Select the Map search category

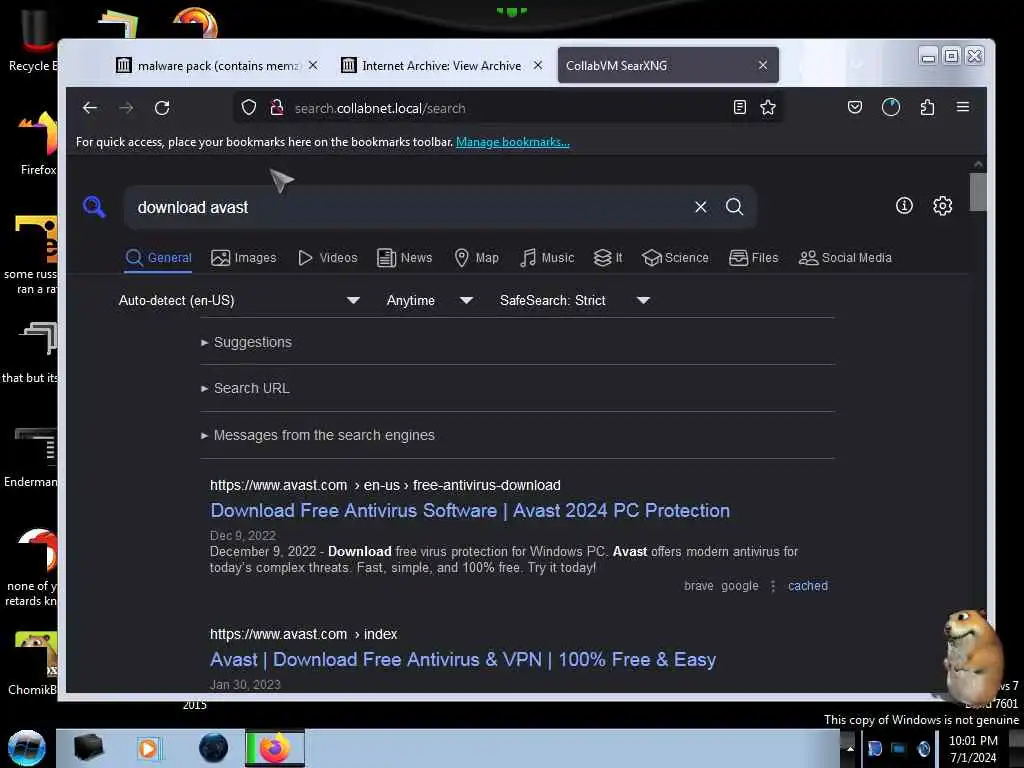(x=477, y=258)
